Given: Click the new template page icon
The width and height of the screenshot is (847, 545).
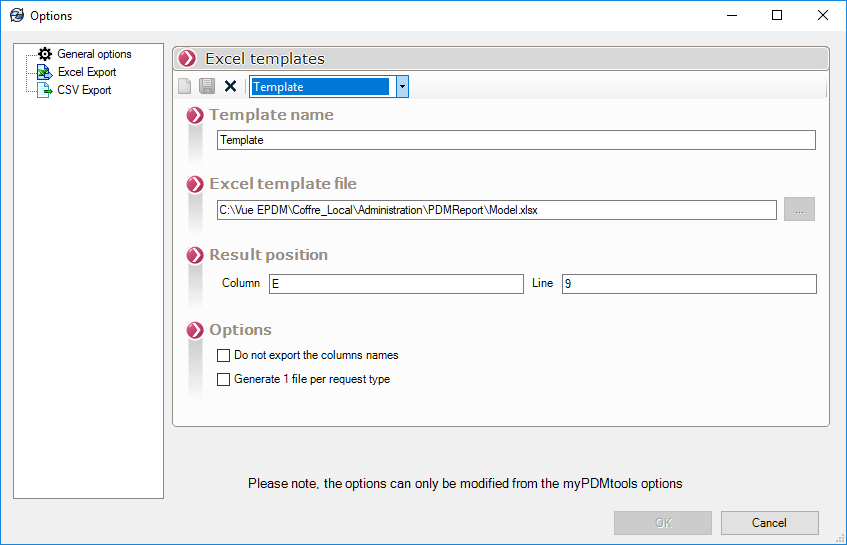Looking at the screenshot, I should click(185, 87).
